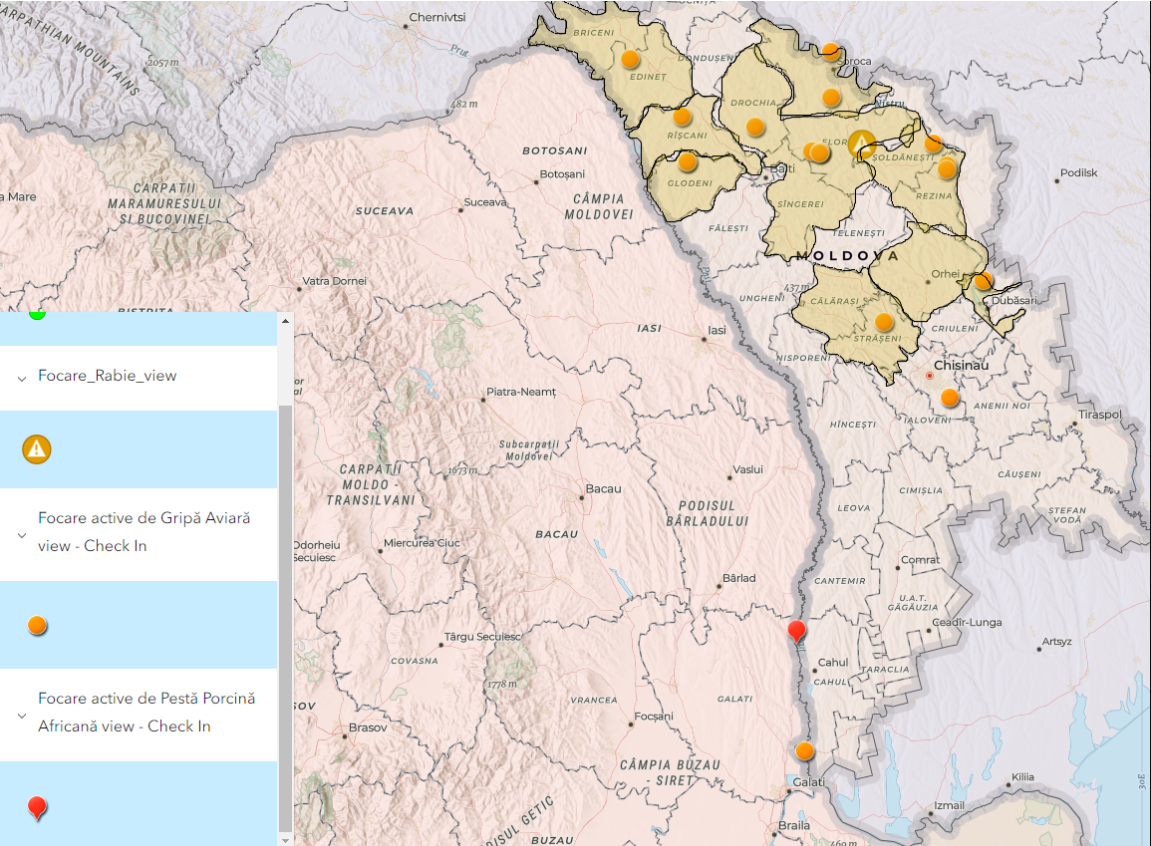Click the orange marker in Glodeni district
This screenshot has width=1151, height=846.
[x=687, y=161]
